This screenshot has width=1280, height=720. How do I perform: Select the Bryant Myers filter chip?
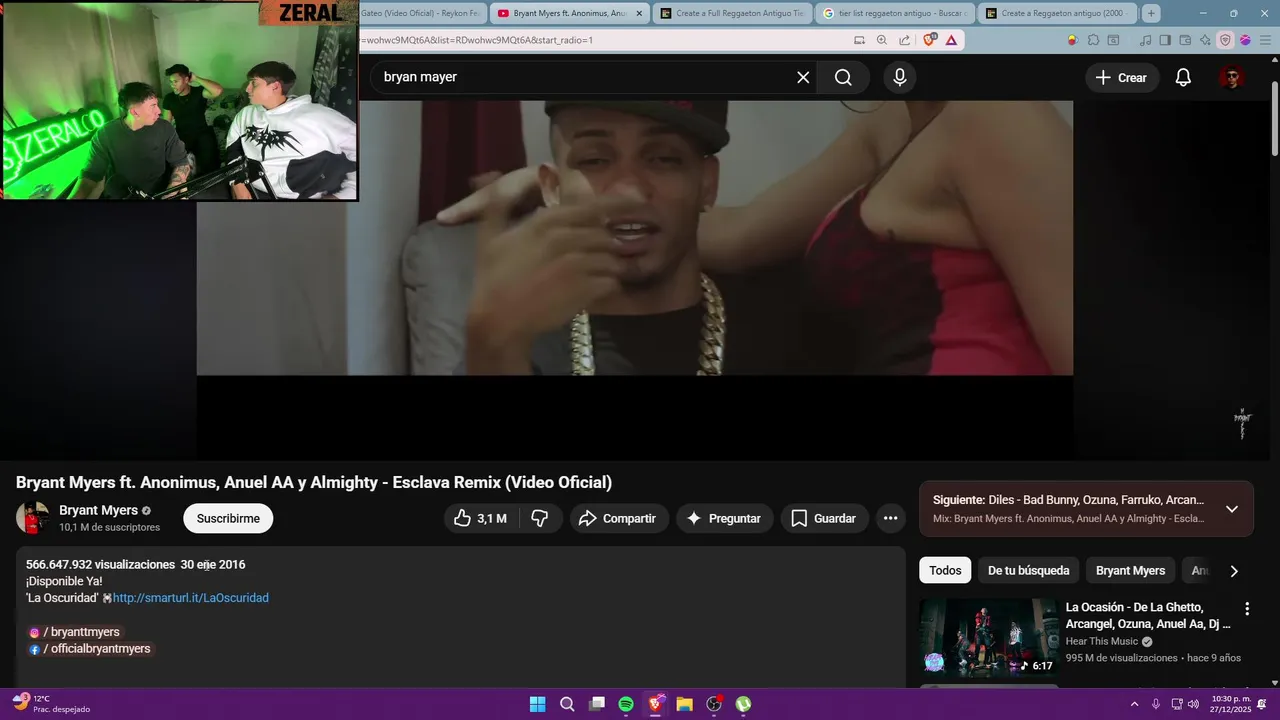(x=1130, y=571)
